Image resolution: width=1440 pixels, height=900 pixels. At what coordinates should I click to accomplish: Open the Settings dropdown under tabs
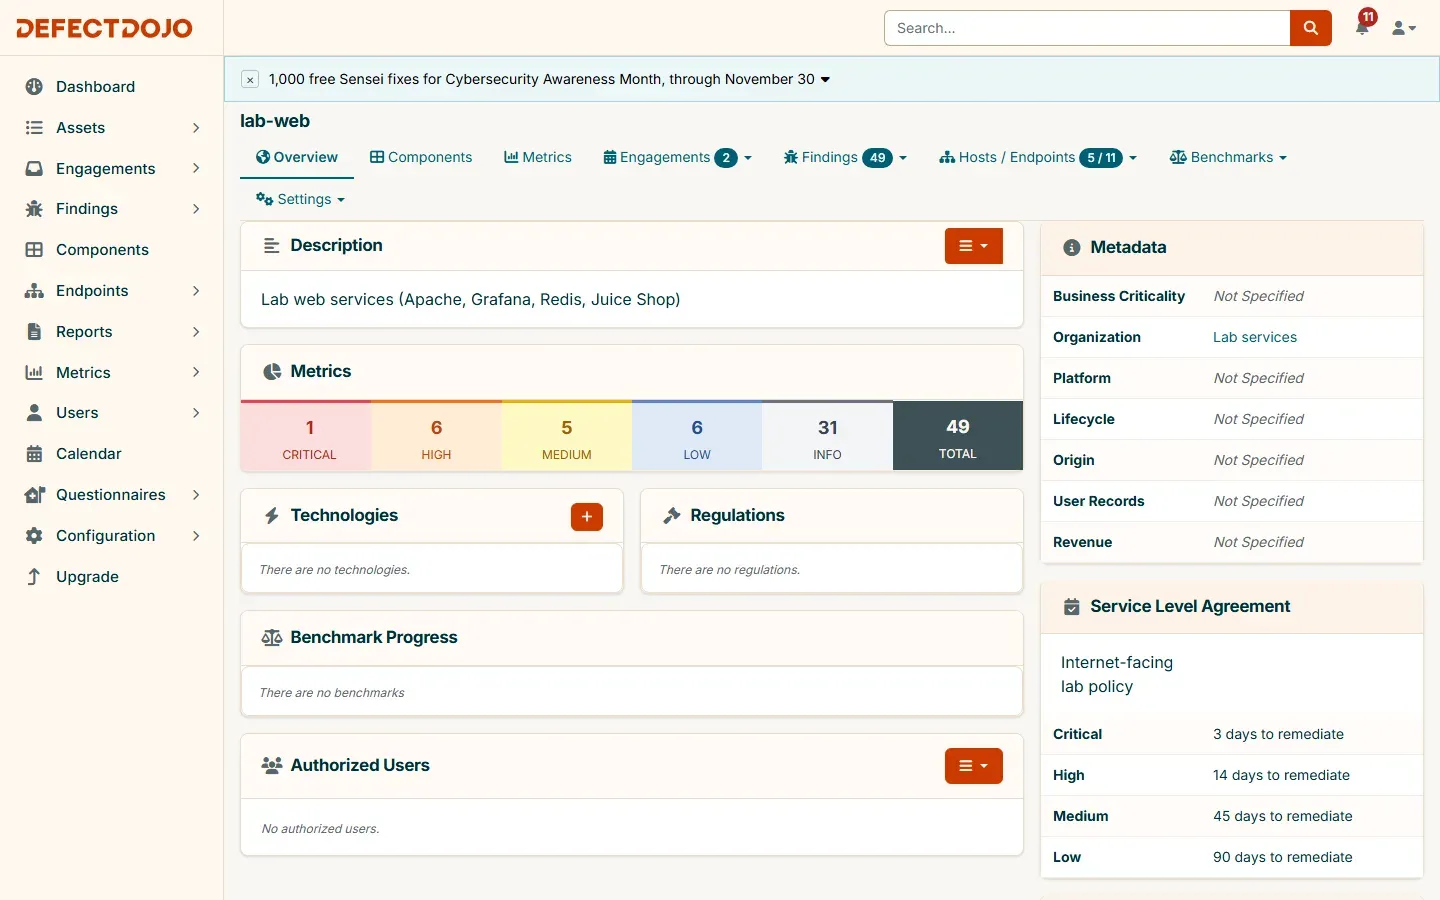point(300,199)
